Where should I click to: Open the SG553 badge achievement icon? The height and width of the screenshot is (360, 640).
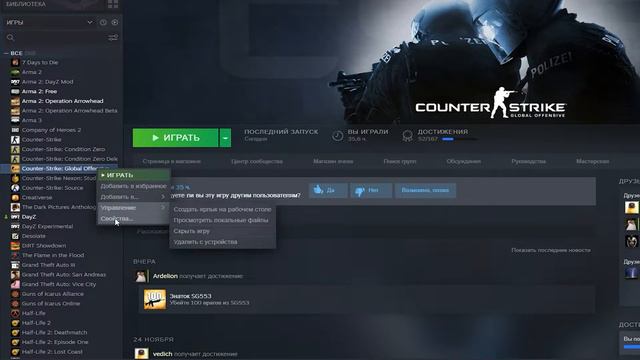click(155, 299)
